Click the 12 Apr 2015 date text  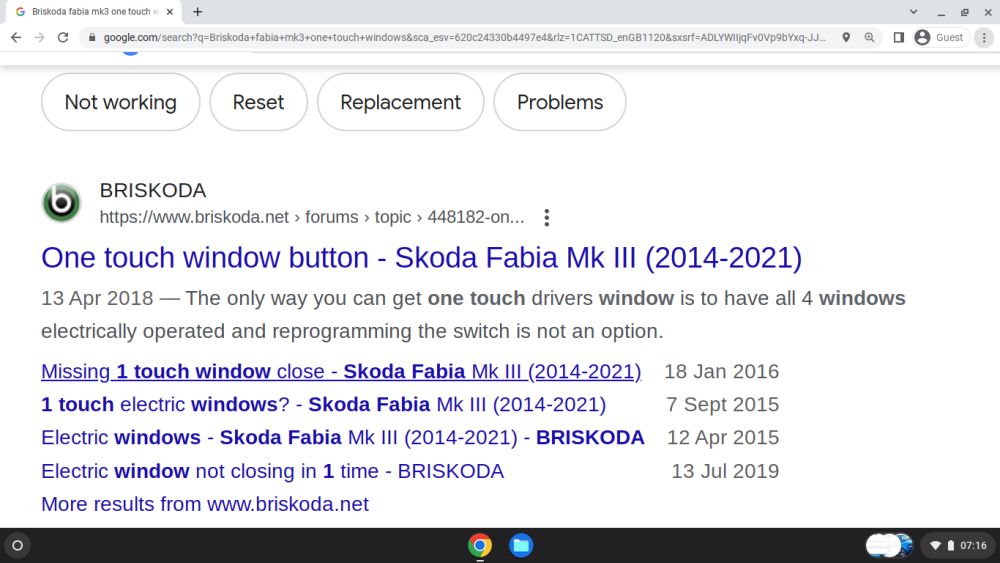pos(723,437)
